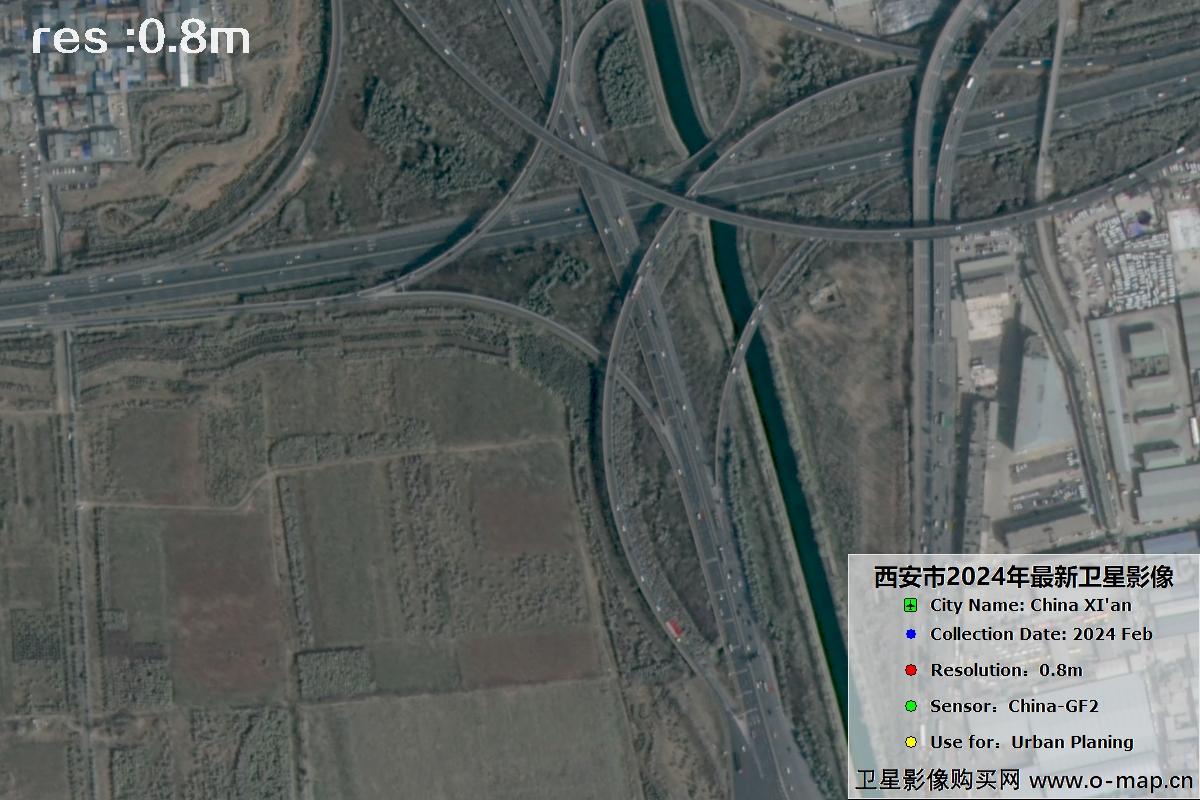Click the green plus City Name icon

(910, 606)
